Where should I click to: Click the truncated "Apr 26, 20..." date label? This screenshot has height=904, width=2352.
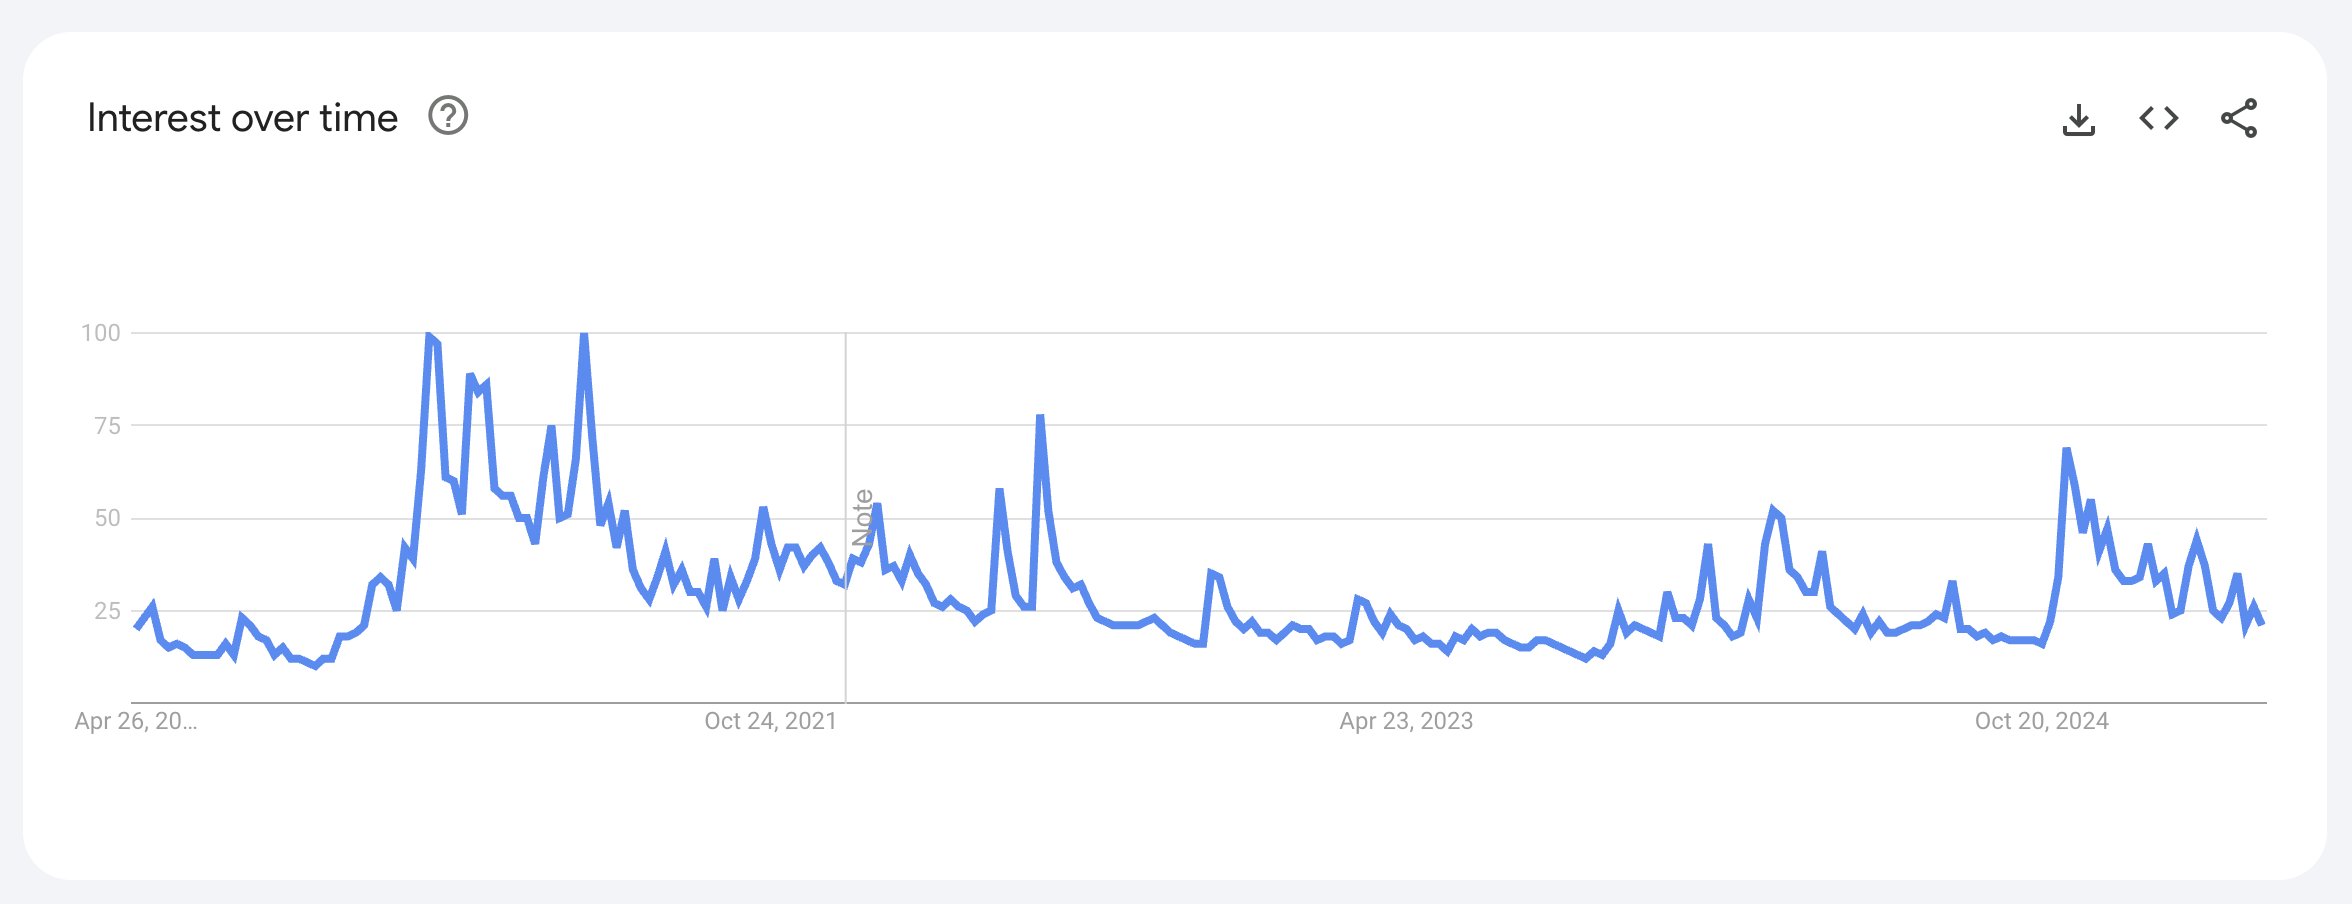click(x=136, y=721)
